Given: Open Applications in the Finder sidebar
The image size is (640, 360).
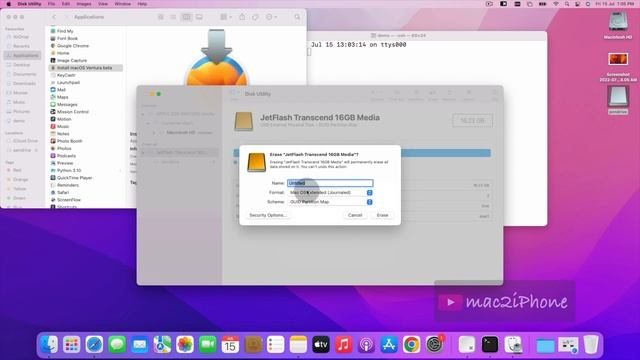Looking at the screenshot, I should 22,56.
